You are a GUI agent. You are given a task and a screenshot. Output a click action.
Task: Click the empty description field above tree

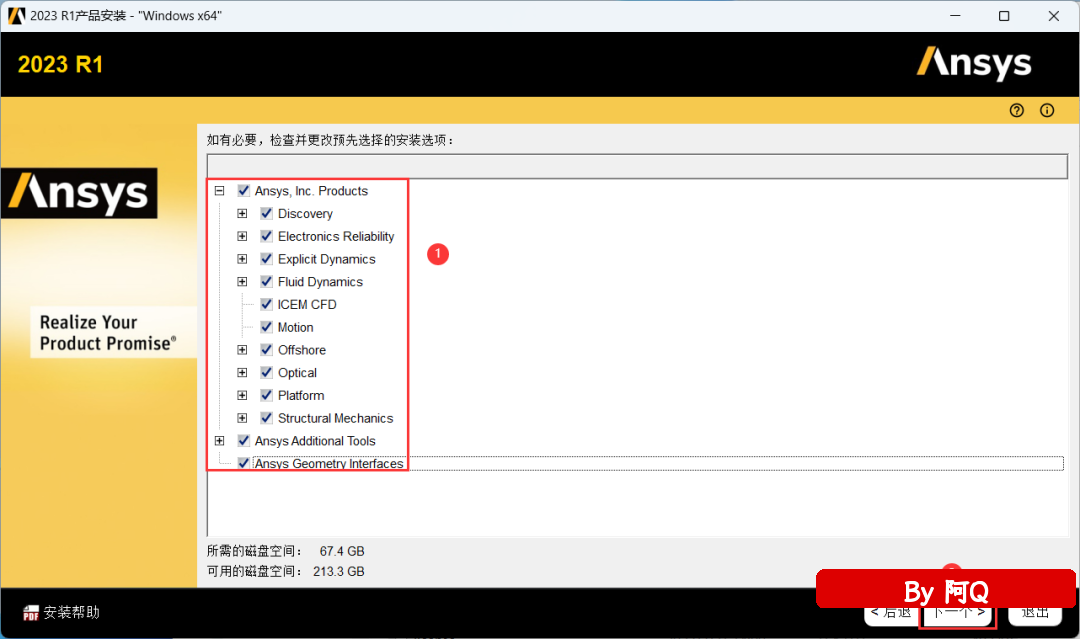tap(637, 167)
